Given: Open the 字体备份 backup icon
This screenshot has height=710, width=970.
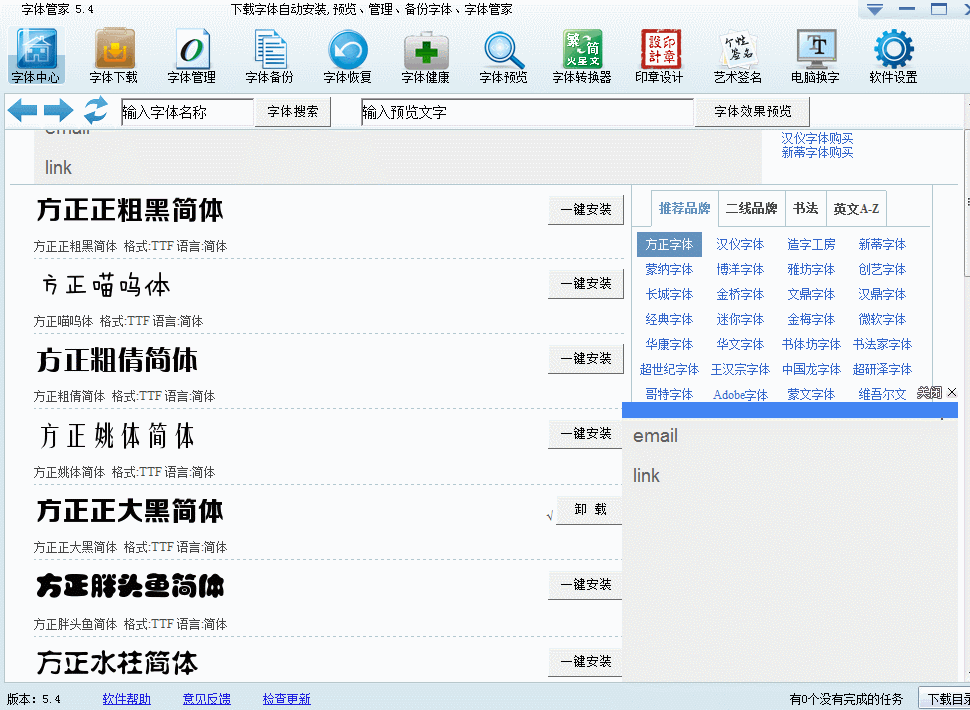Looking at the screenshot, I should tap(270, 55).
